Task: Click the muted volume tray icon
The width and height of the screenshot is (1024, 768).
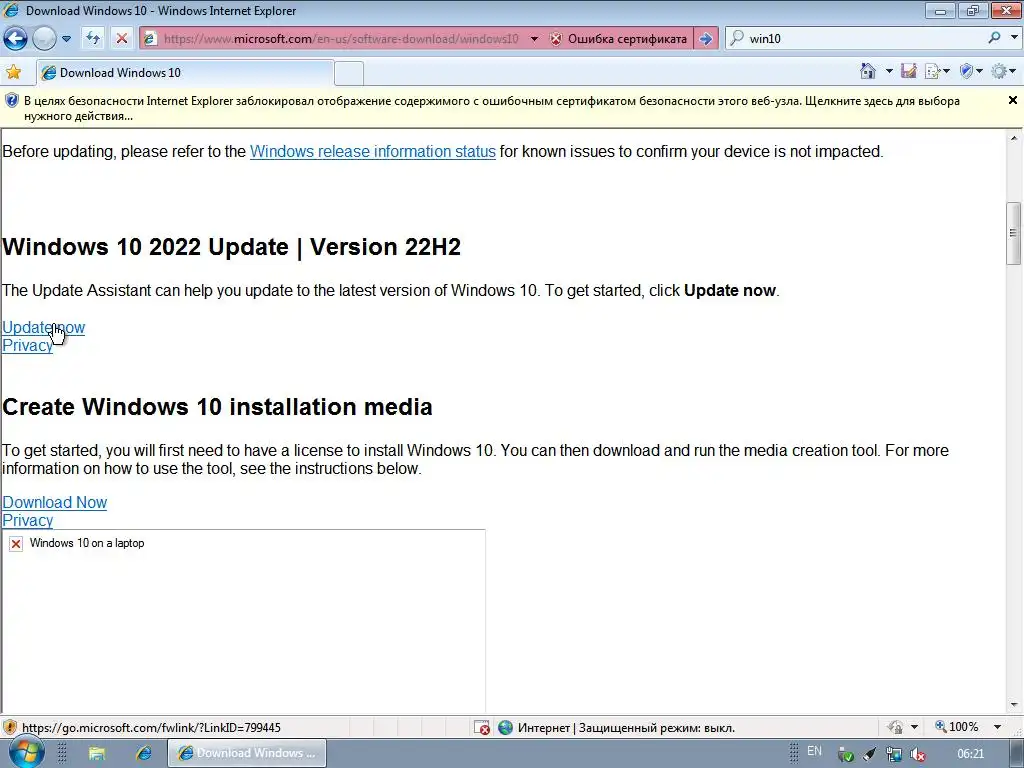Action: click(x=918, y=754)
